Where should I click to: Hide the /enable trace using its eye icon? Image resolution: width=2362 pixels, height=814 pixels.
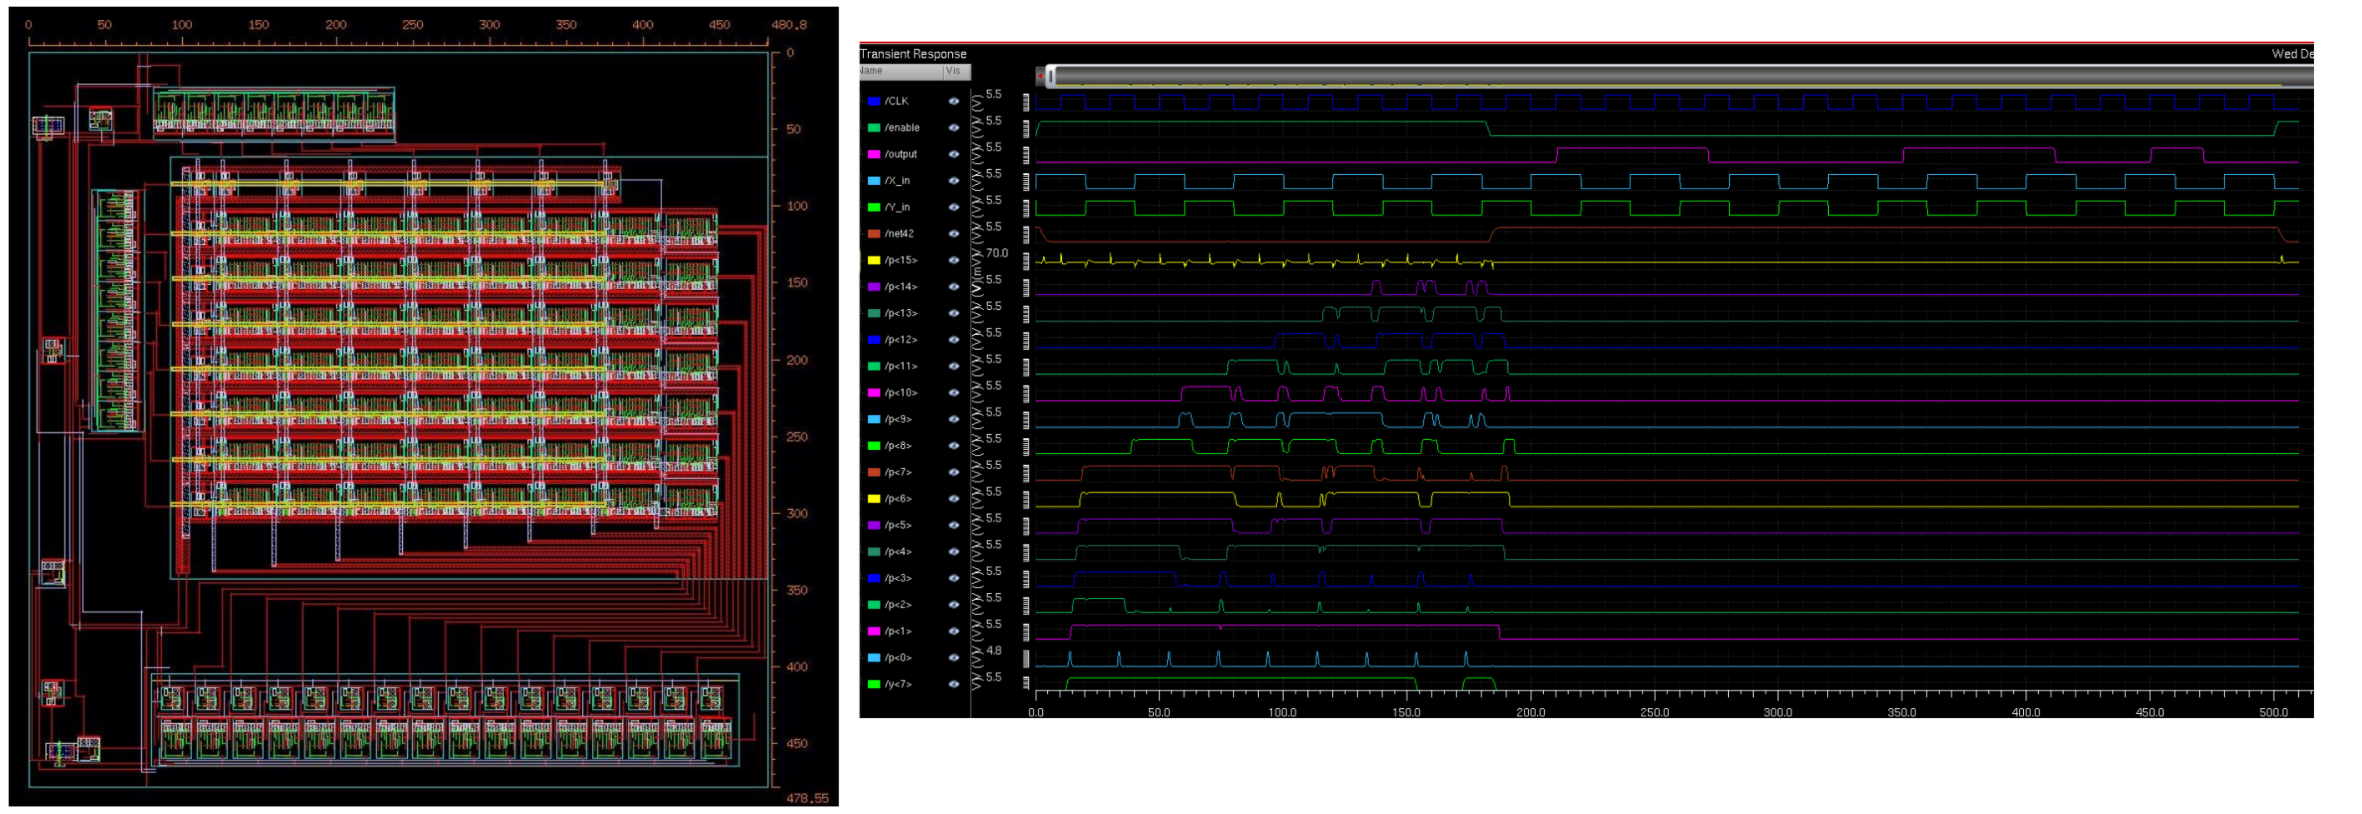pos(953,128)
